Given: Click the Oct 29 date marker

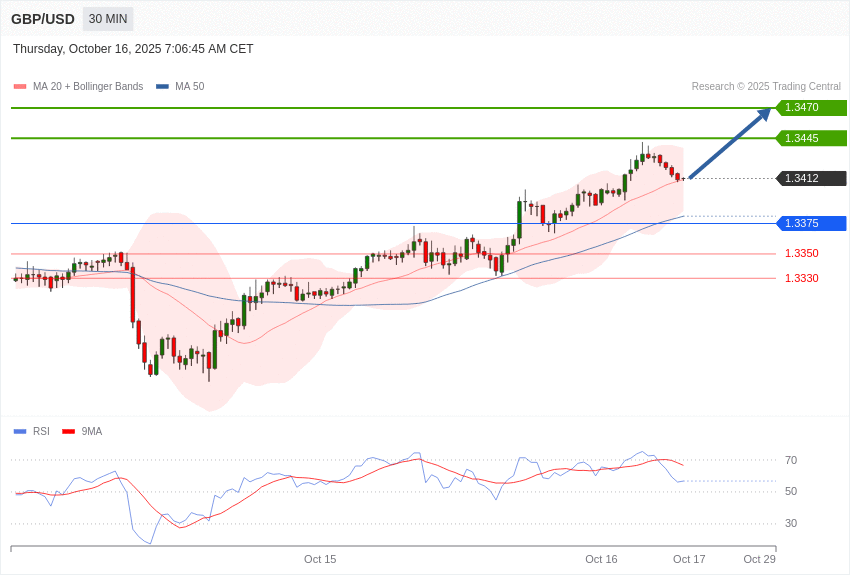Looking at the screenshot, I should [759, 559].
